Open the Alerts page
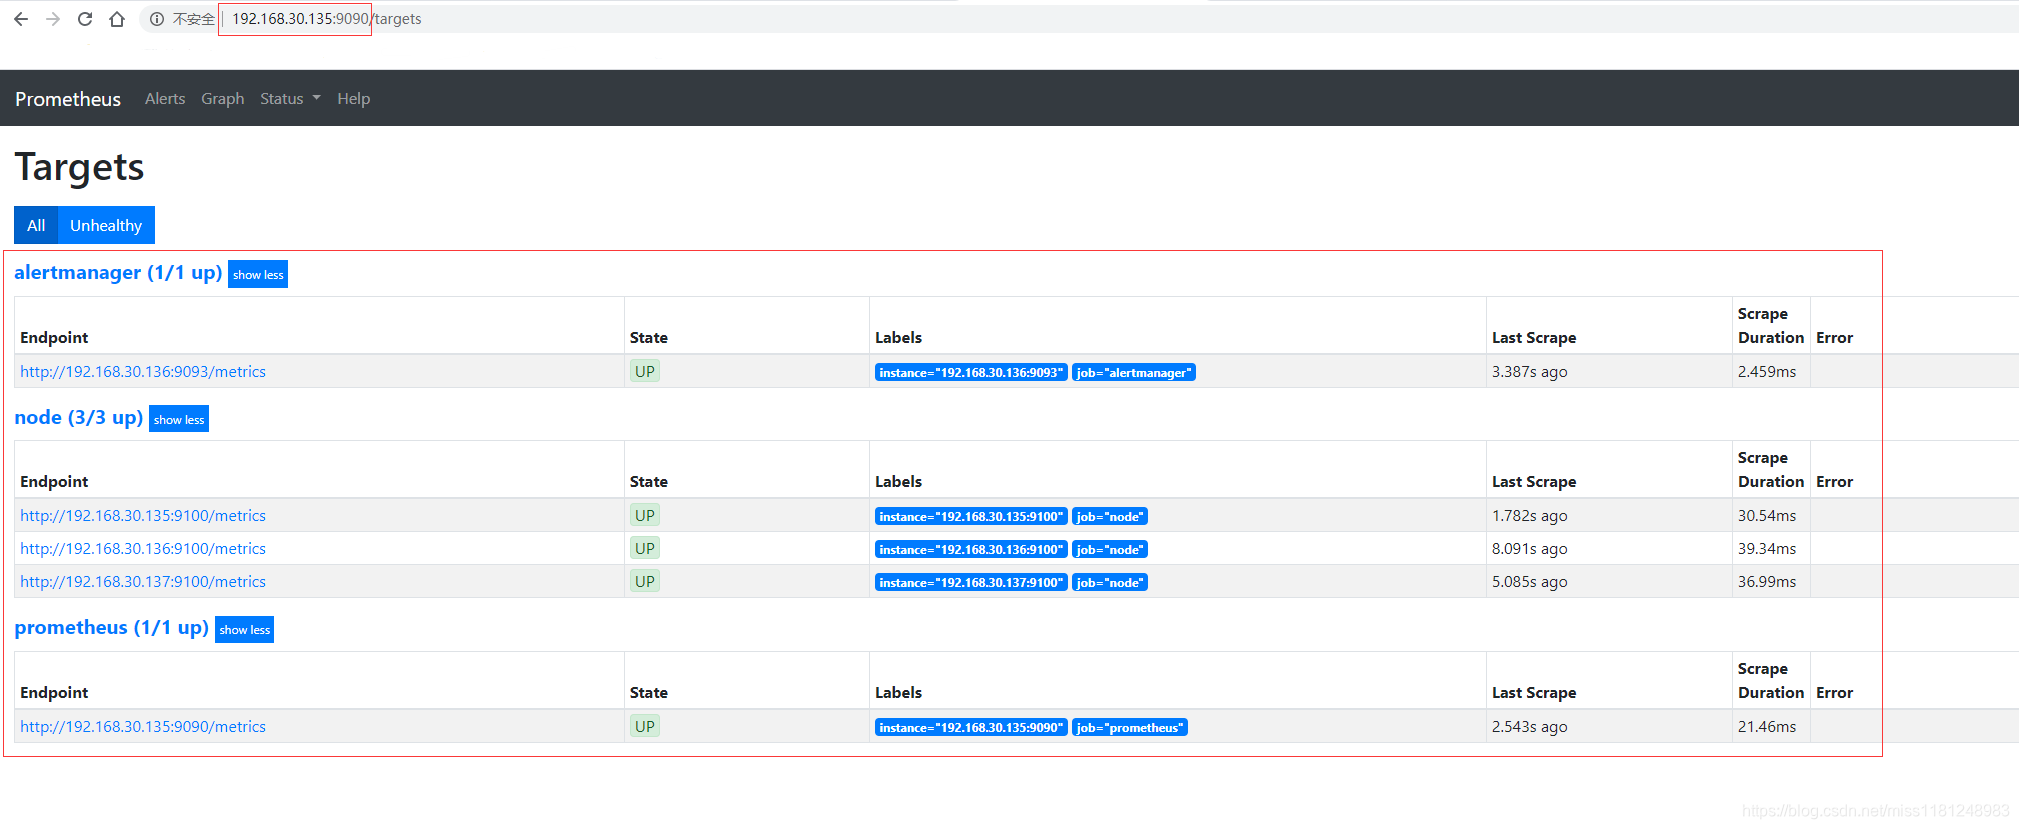This screenshot has height=829, width=2019. (165, 99)
